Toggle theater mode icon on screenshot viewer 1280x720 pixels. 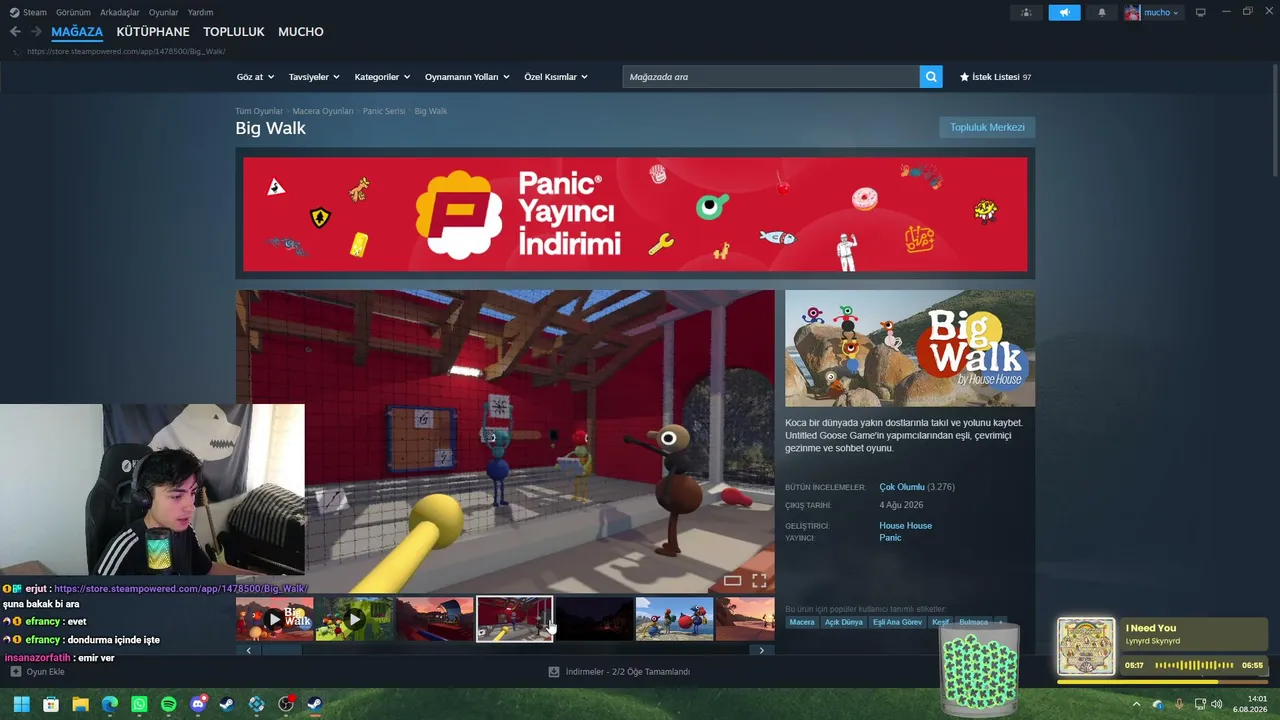click(x=732, y=580)
